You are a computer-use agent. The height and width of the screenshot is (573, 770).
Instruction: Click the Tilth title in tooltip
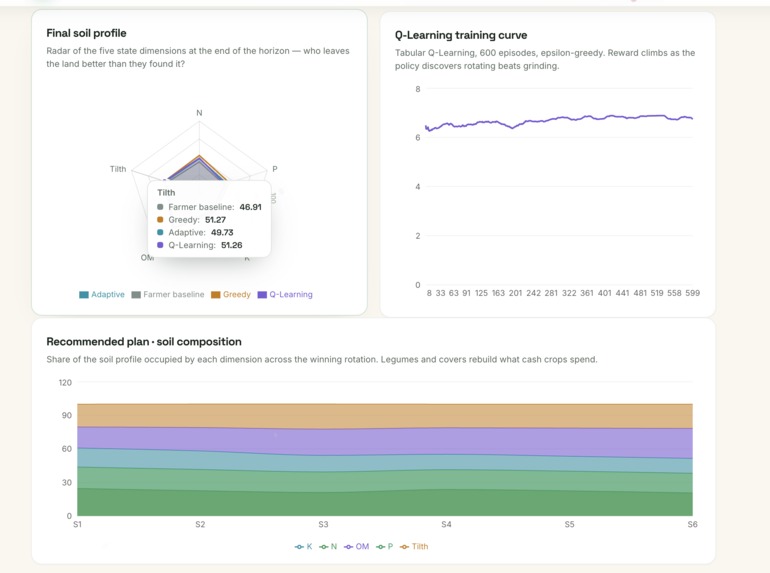point(166,192)
